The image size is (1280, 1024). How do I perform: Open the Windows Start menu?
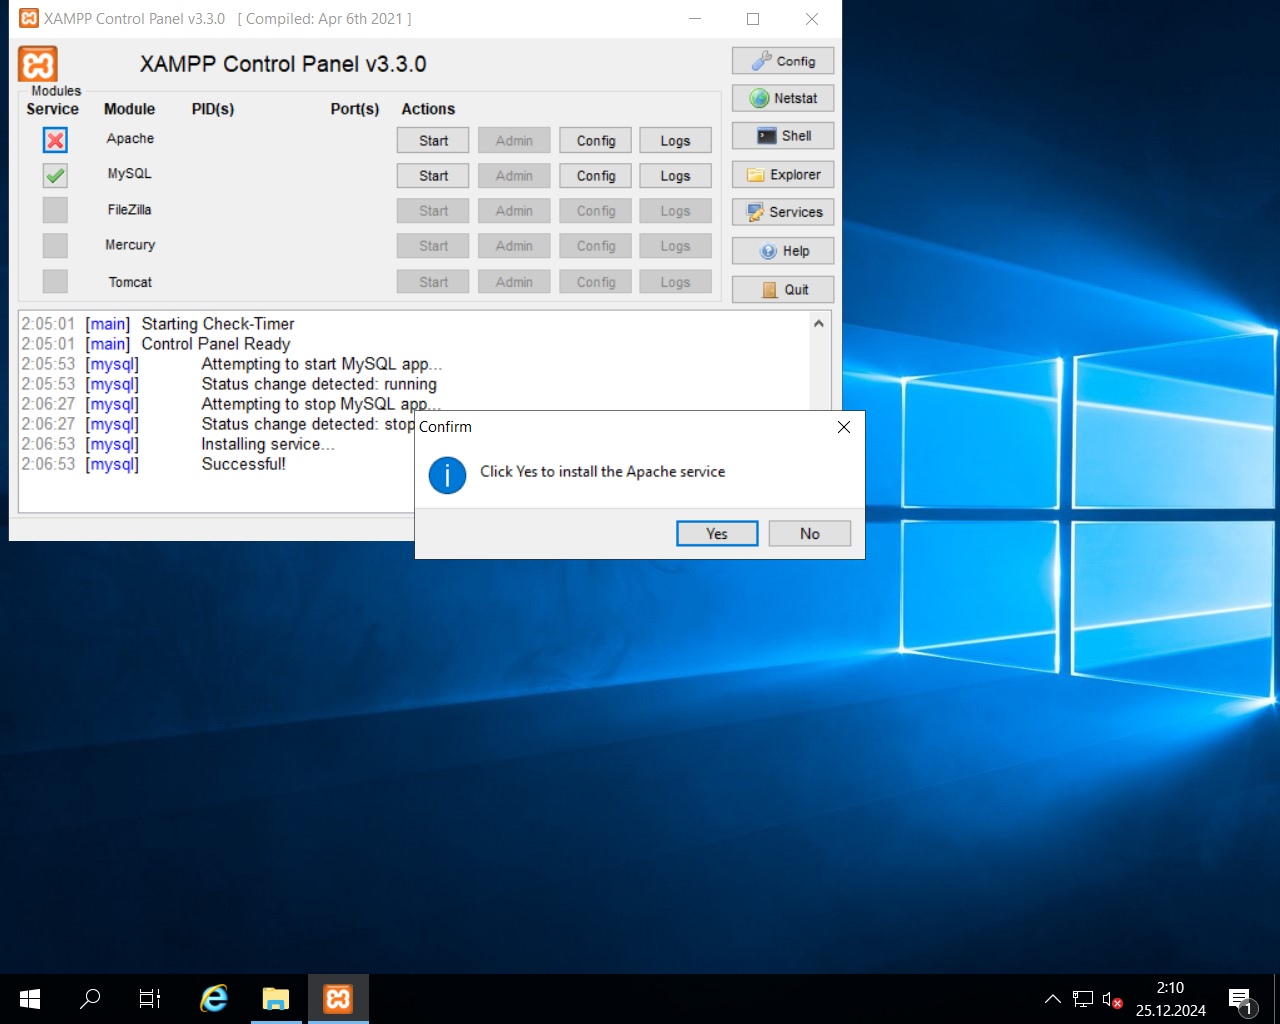coord(29,997)
